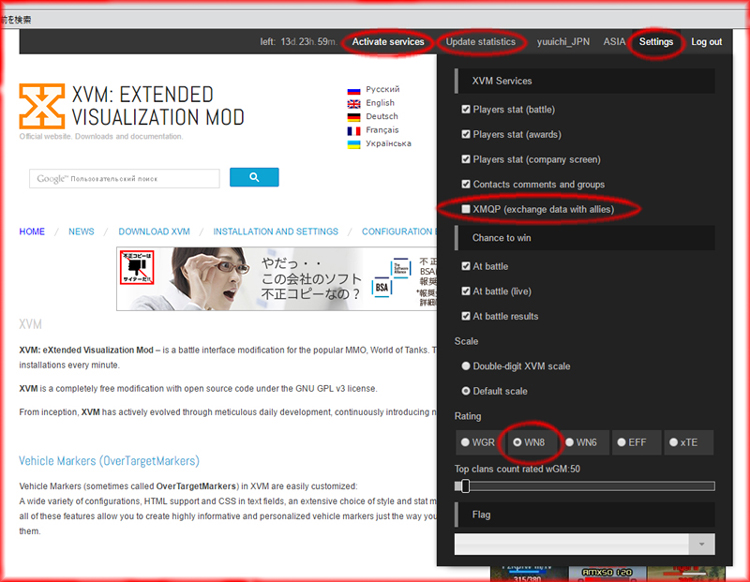This screenshot has height=582, width=750.
Task: Open the CONFIGURATION navigation link
Action: click(399, 232)
